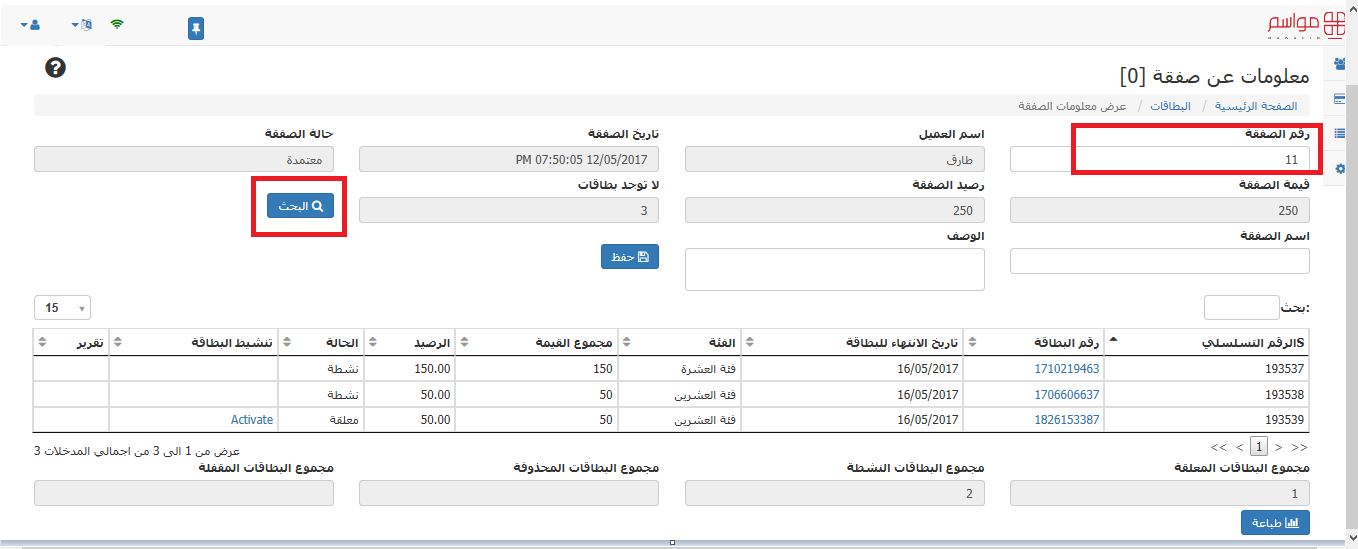Click the Mawasem logo
The height and width of the screenshot is (549, 1358).
(1307, 25)
